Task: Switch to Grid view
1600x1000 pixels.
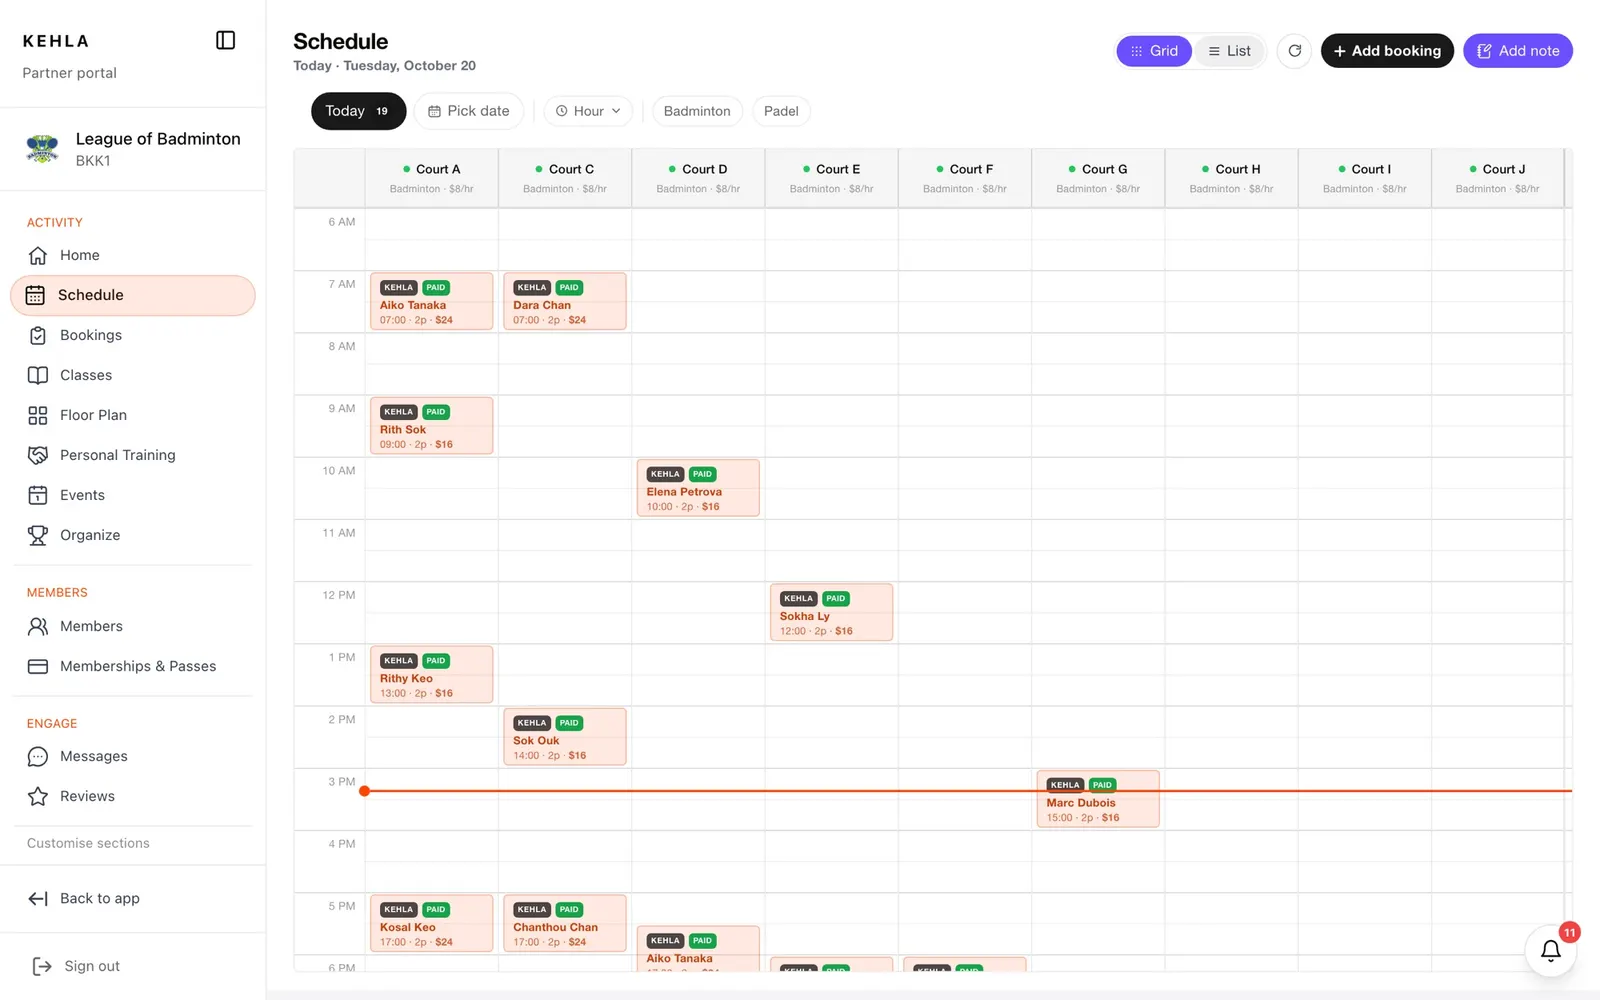Action: pyautogui.click(x=1154, y=51)
